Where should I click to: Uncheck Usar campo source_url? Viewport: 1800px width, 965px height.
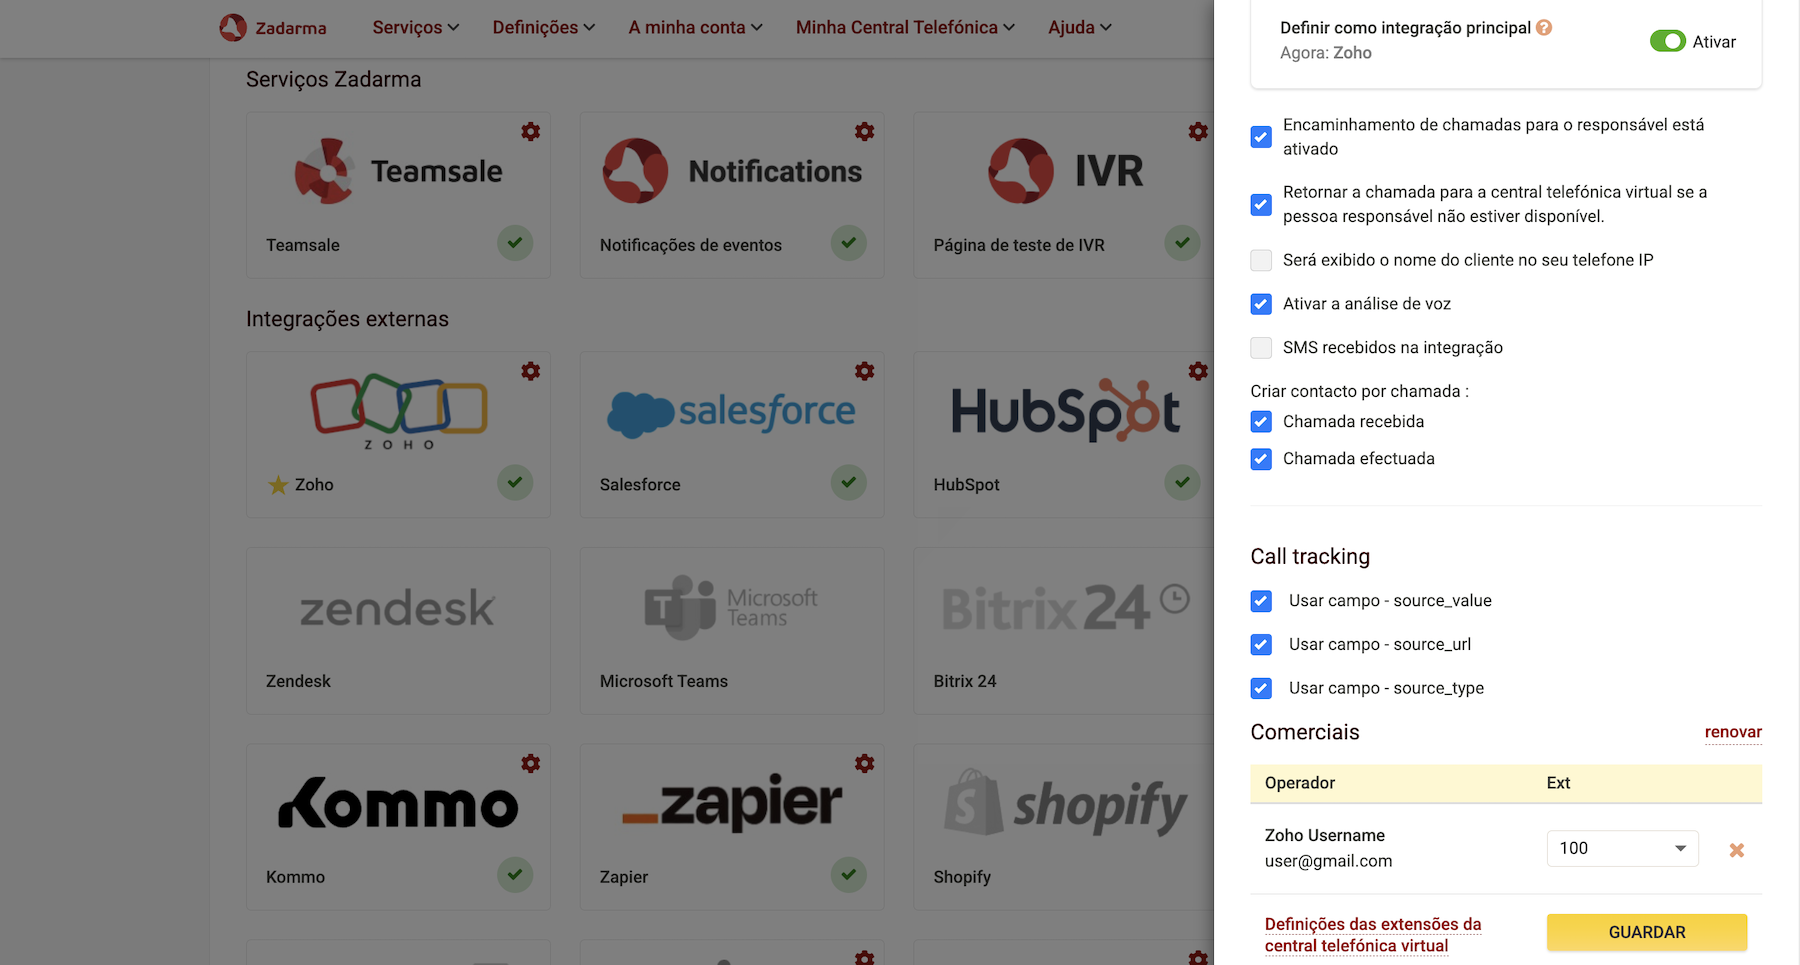(1261, 645)
